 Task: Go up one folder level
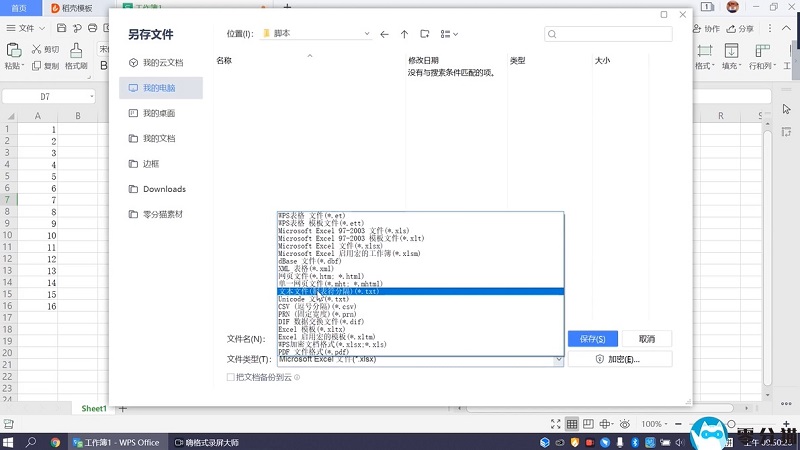(404, 34)
